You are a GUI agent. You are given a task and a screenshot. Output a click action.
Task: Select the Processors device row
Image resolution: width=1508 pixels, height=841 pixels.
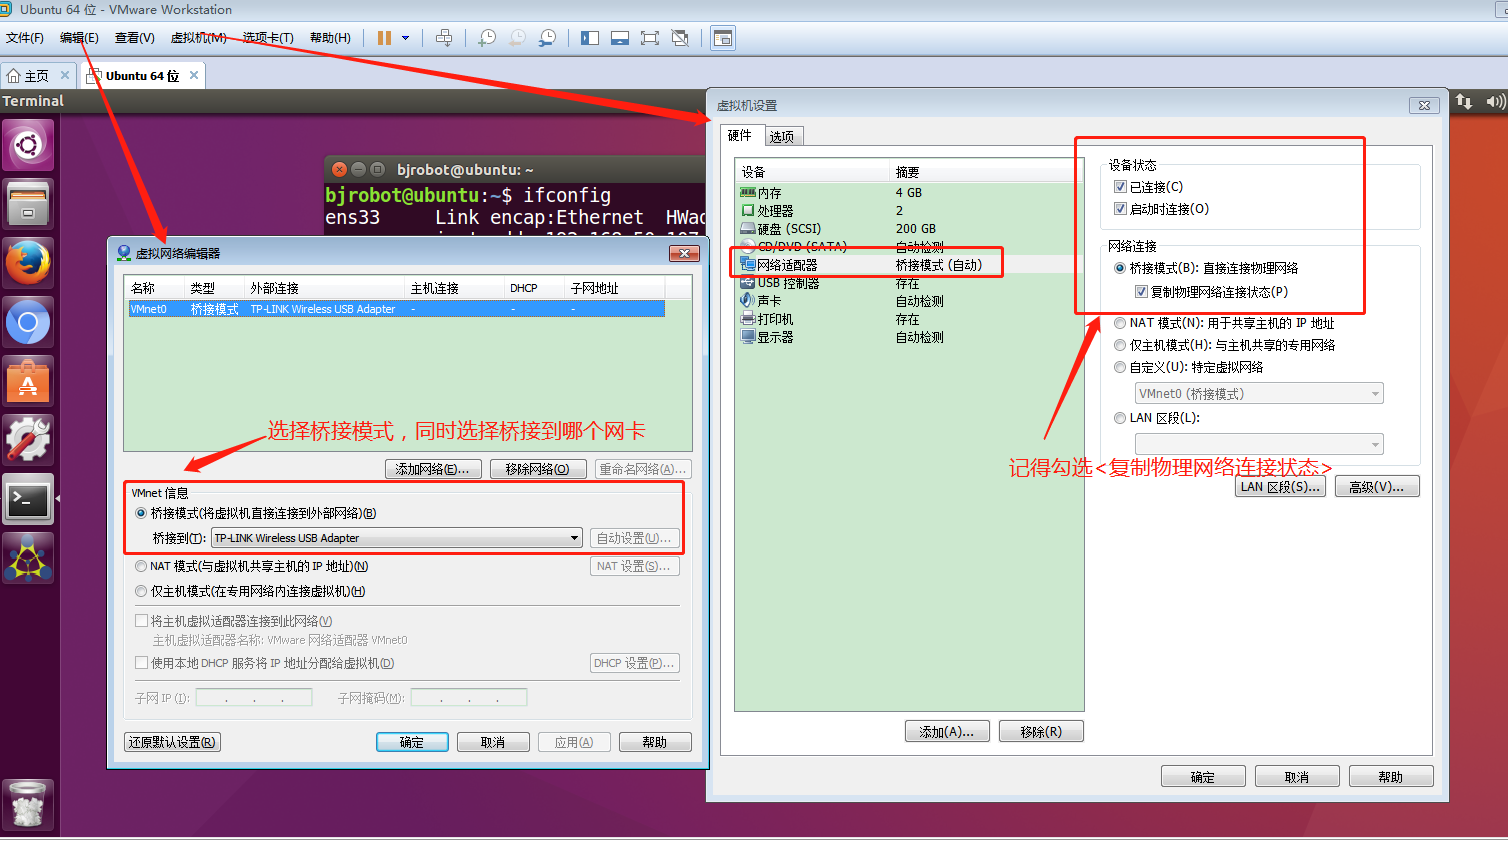pos(908,211)
